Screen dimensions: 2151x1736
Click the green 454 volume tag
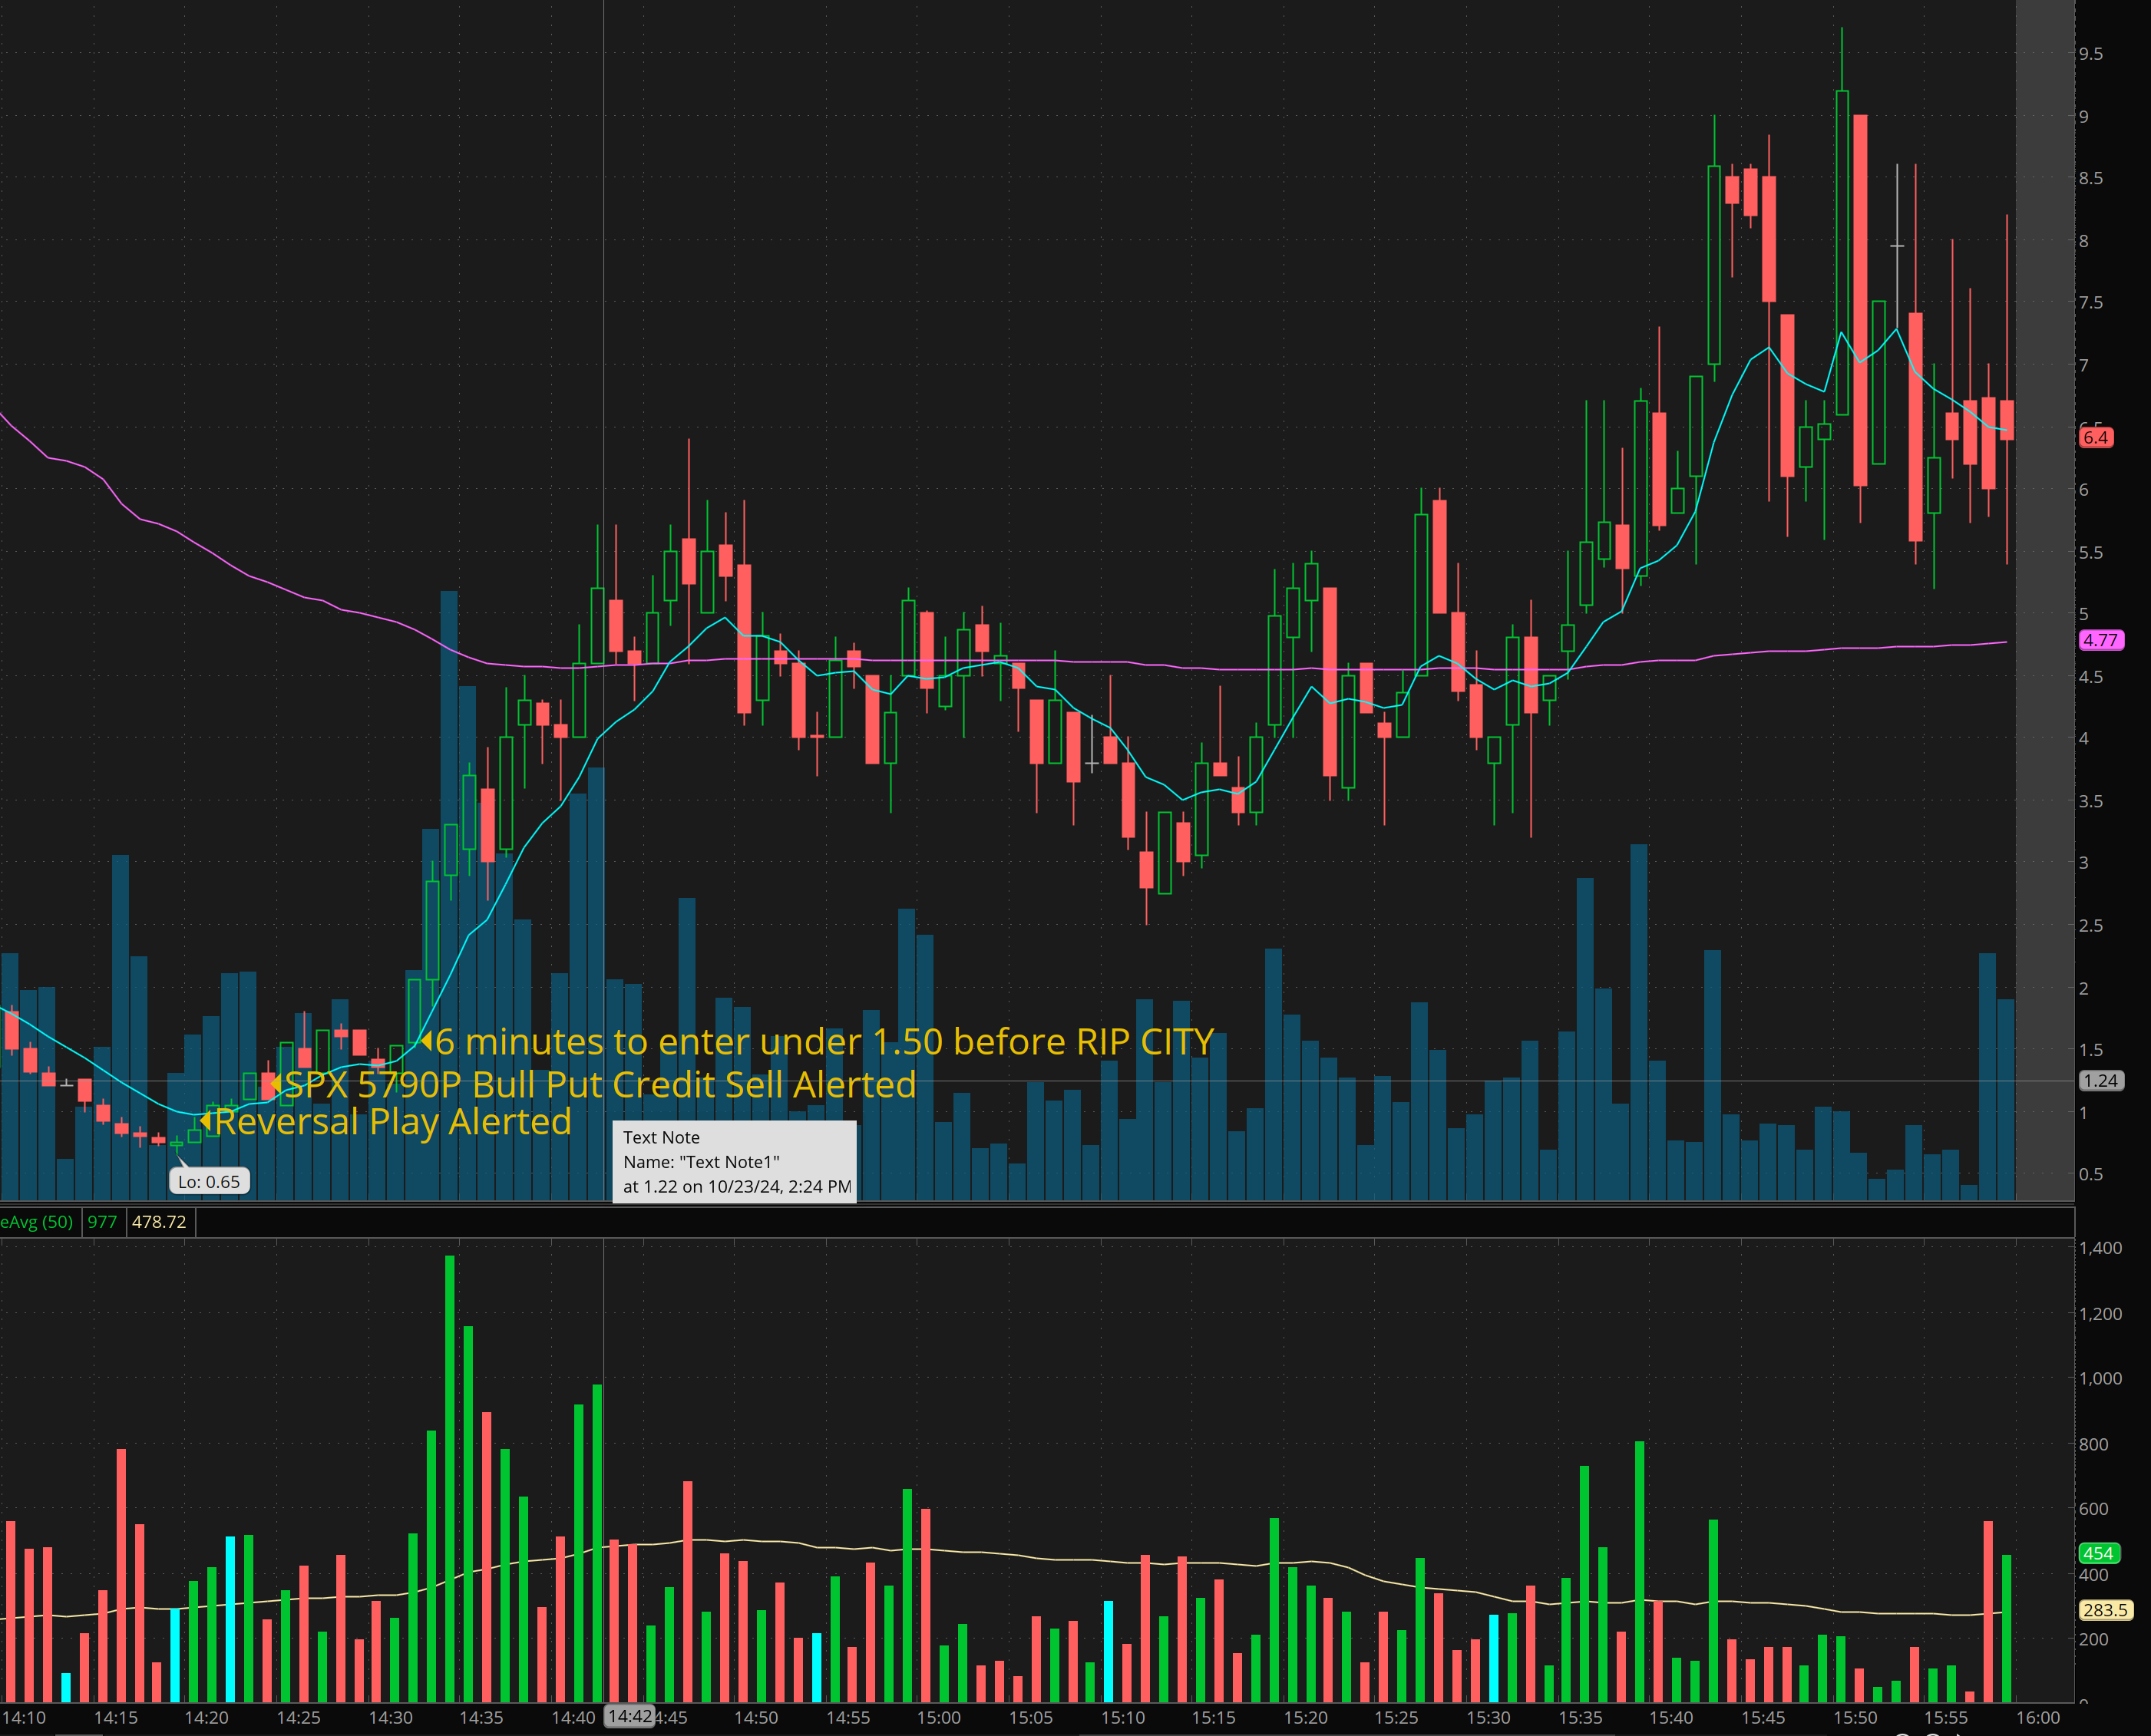(2097, 1553)
